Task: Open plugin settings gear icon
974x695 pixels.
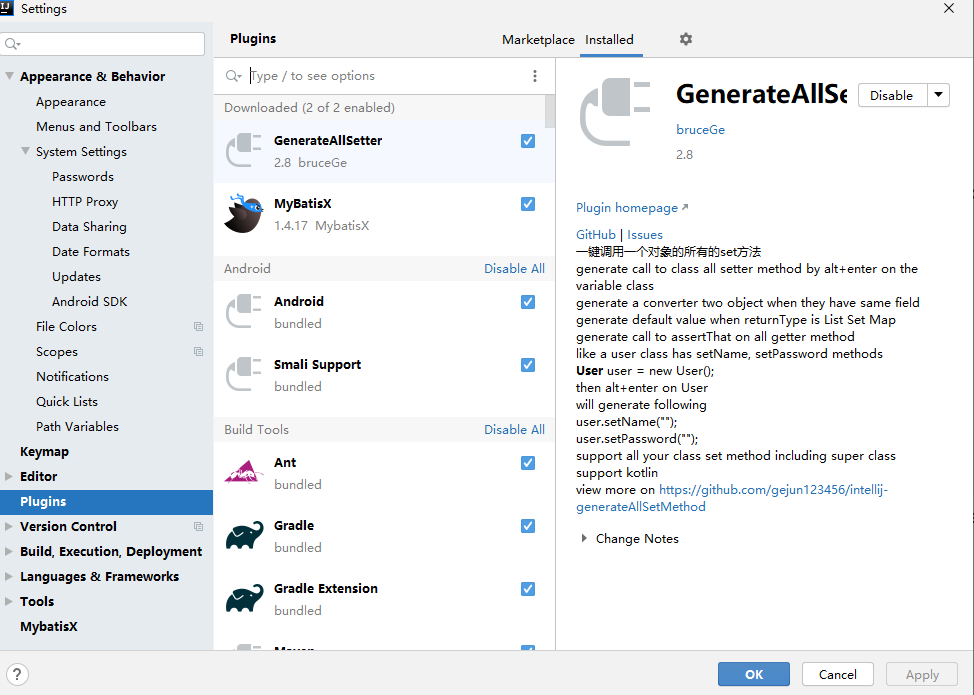Action: 686,39
